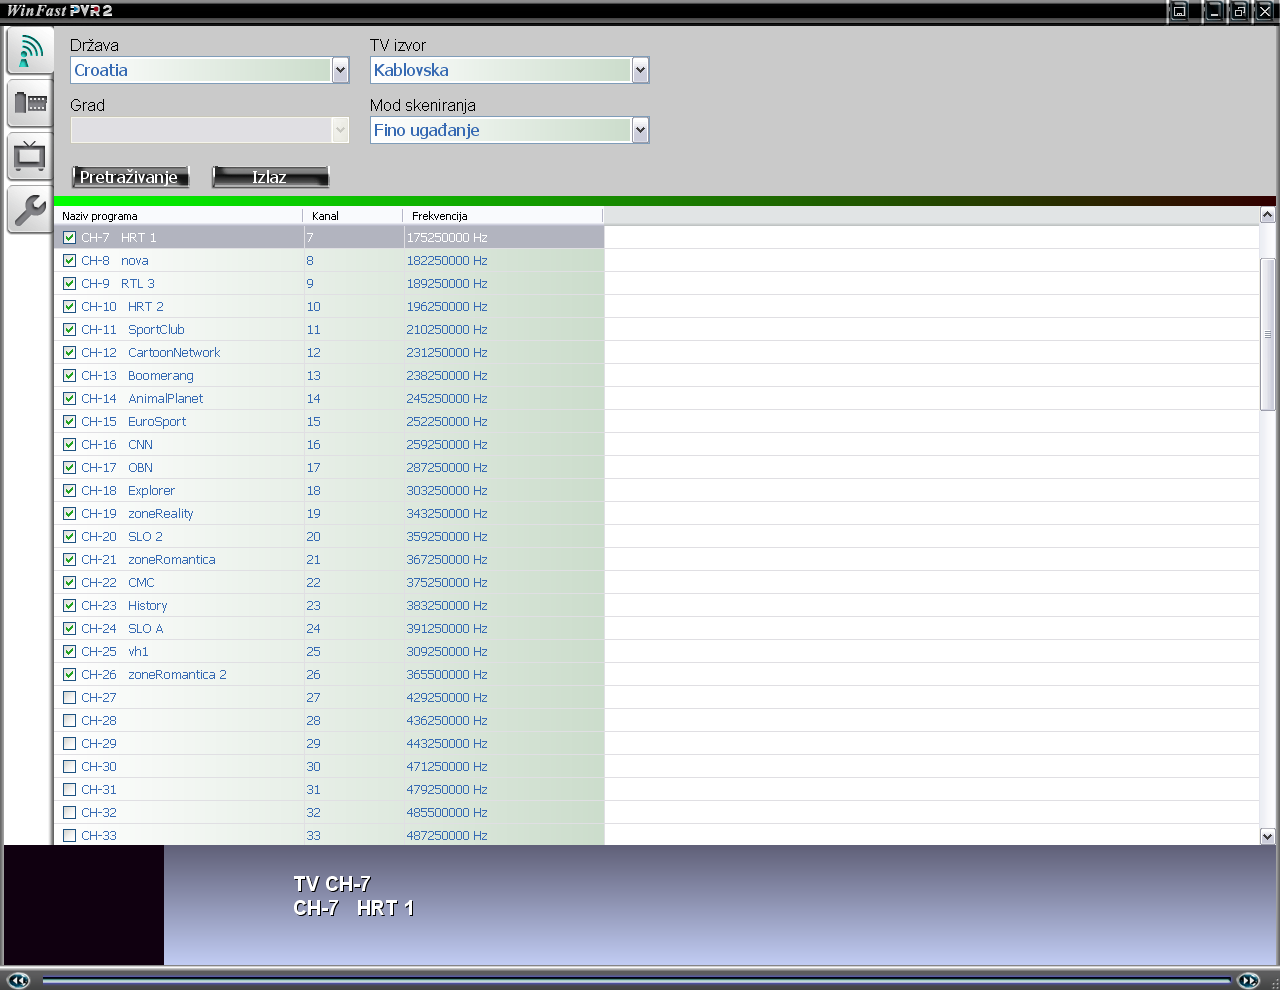Viewport: 1280px width, 990px height.
Task: Open the Država dropdown showing Croatia
Action: (210, 70)
